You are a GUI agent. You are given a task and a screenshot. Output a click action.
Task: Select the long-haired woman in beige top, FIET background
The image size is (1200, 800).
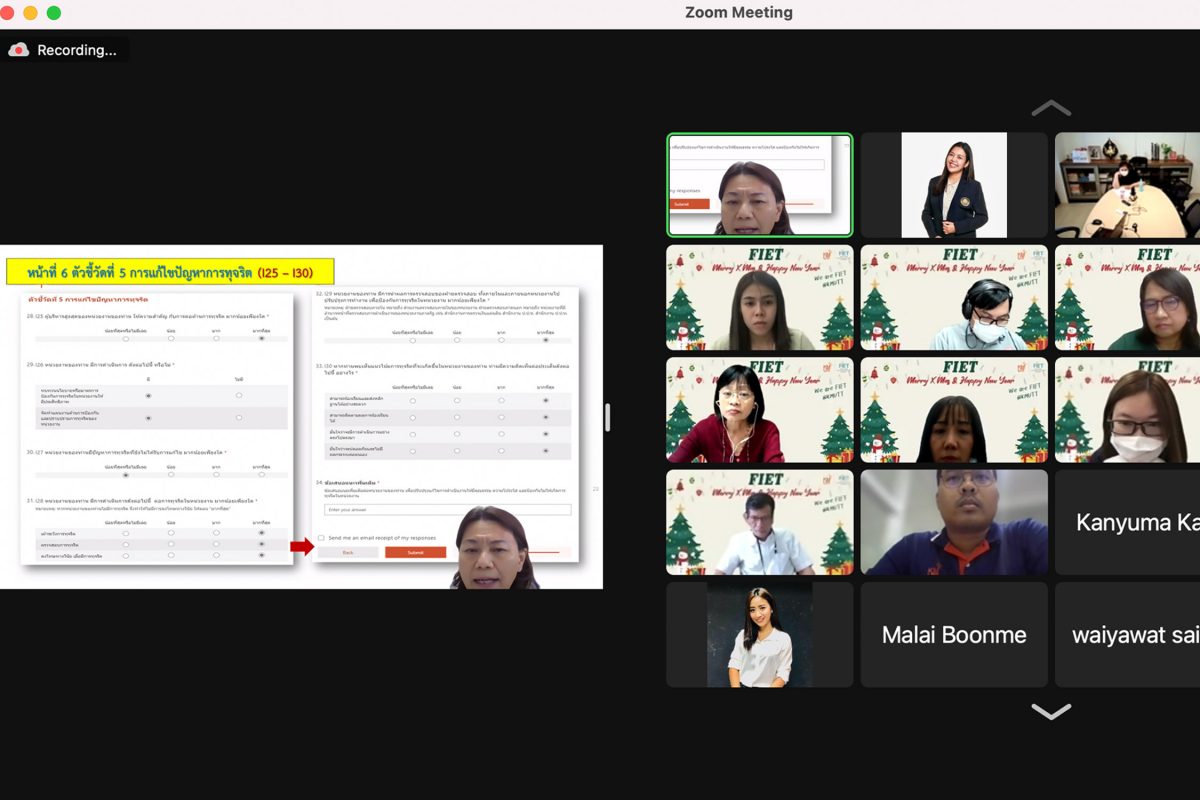[760, 298]
